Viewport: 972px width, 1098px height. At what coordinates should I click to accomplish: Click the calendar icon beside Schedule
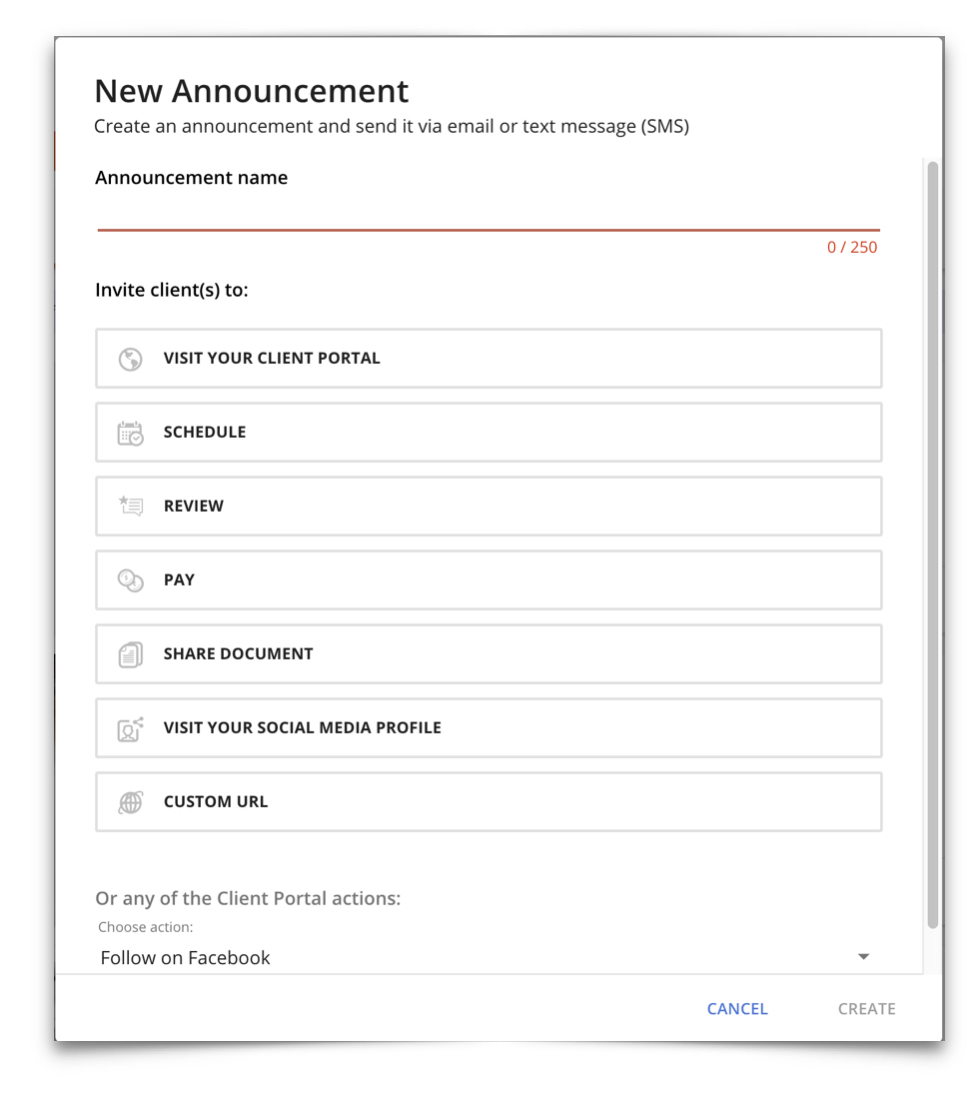tap(130, 433)
